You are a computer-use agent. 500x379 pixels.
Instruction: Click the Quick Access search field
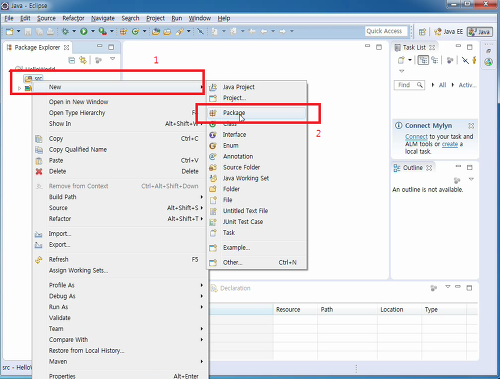(386, 31)
